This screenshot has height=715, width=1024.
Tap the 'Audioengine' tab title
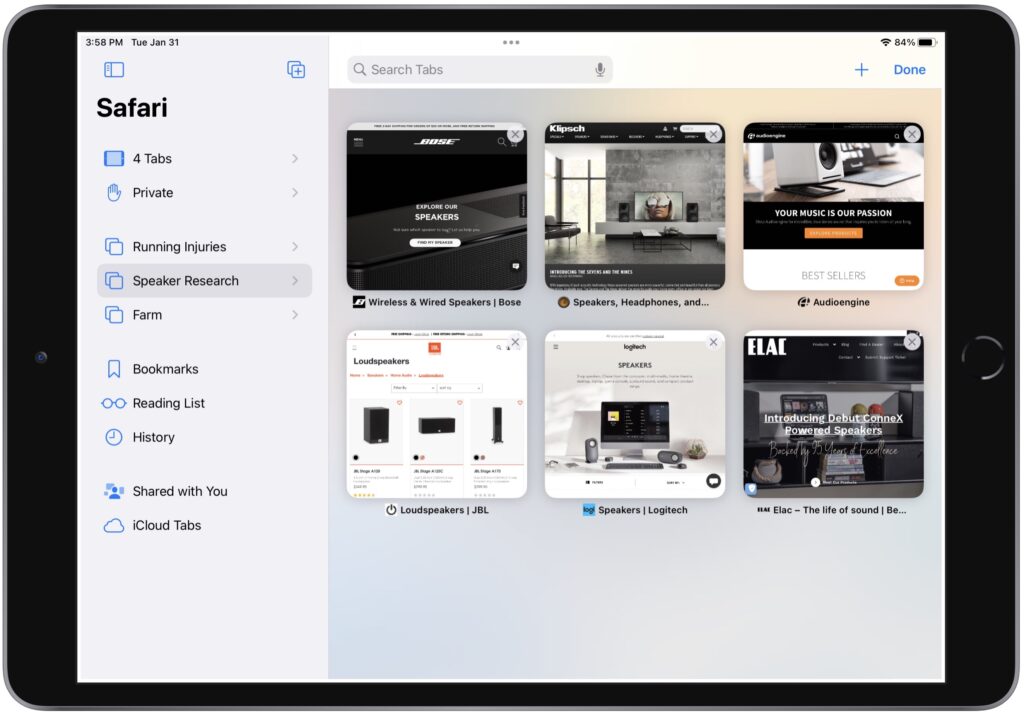tap(841, 302)
